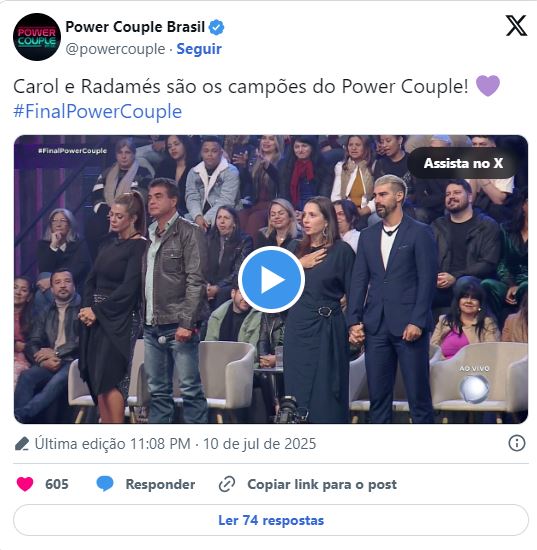537x550 pixels.
Task: Open the info circle icon
Action: tap(517, 443)
